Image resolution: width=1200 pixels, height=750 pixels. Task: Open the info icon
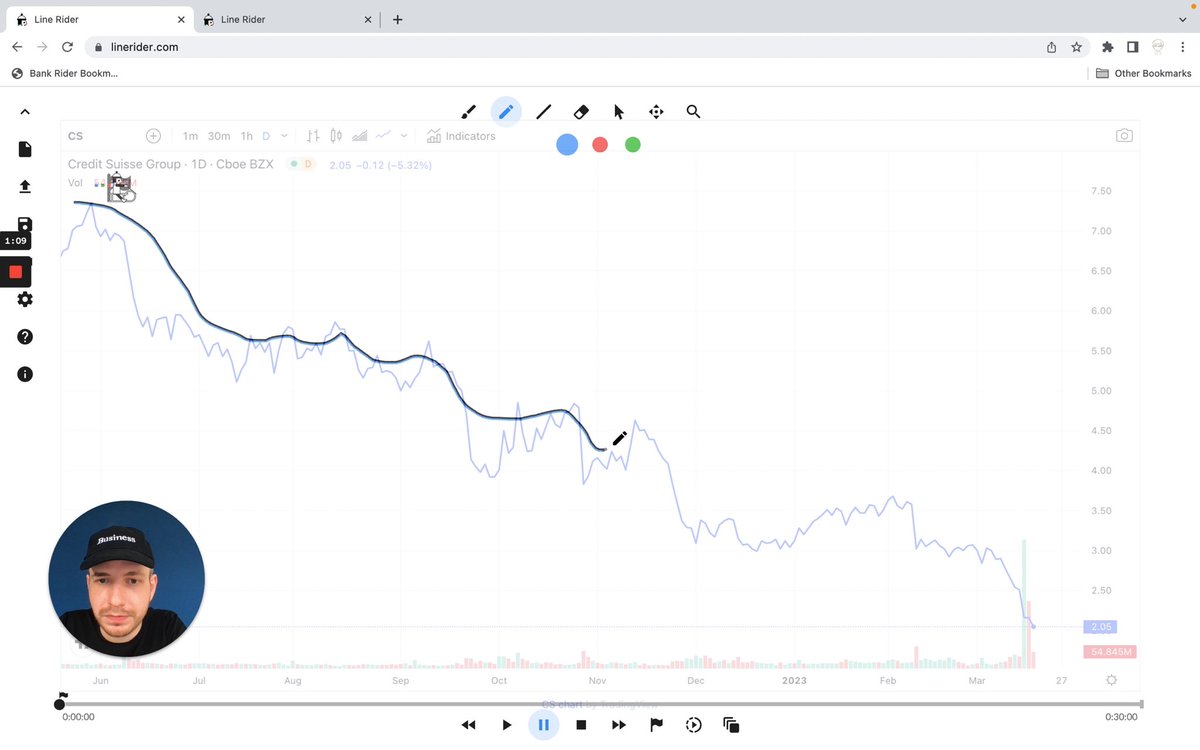pyautogui.click(x=25, y=374)
